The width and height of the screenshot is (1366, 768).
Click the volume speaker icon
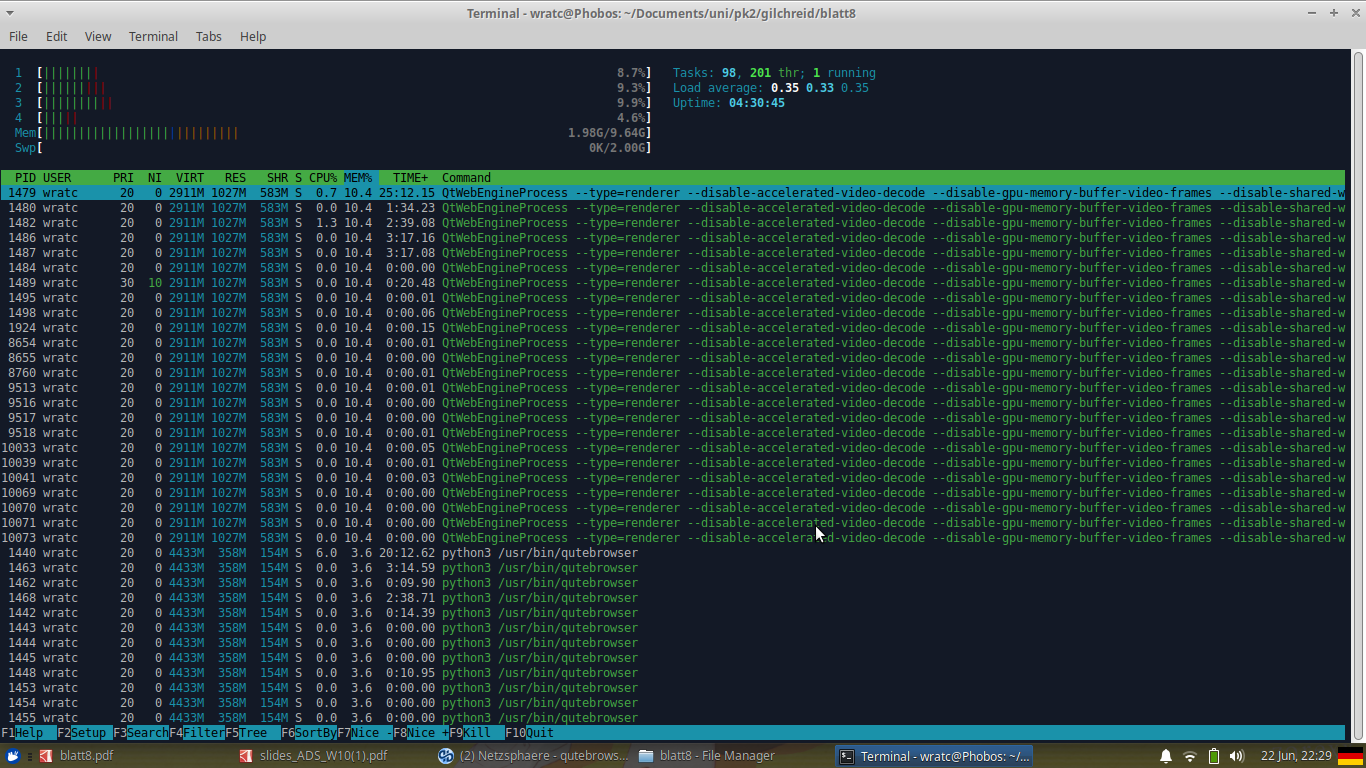(x=1237, y=756)
